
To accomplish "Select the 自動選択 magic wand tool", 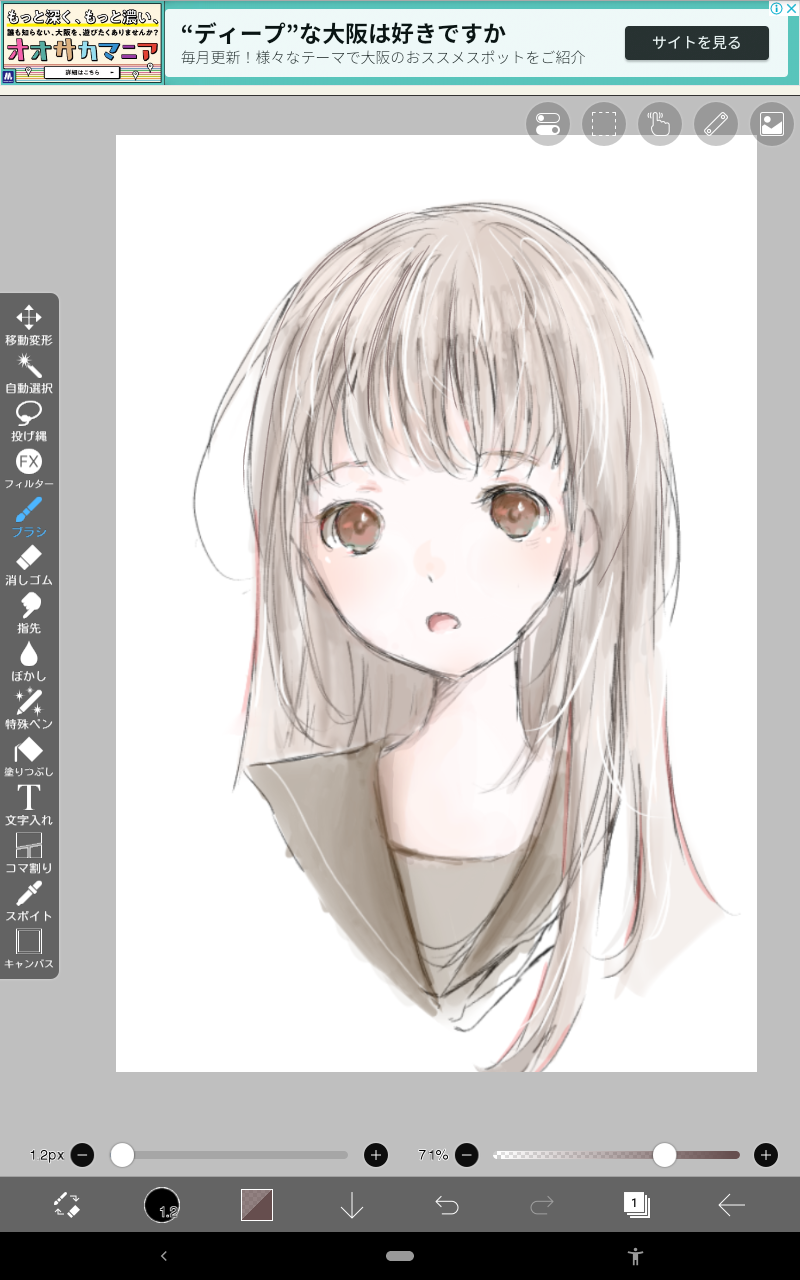I will click(29, 373).
